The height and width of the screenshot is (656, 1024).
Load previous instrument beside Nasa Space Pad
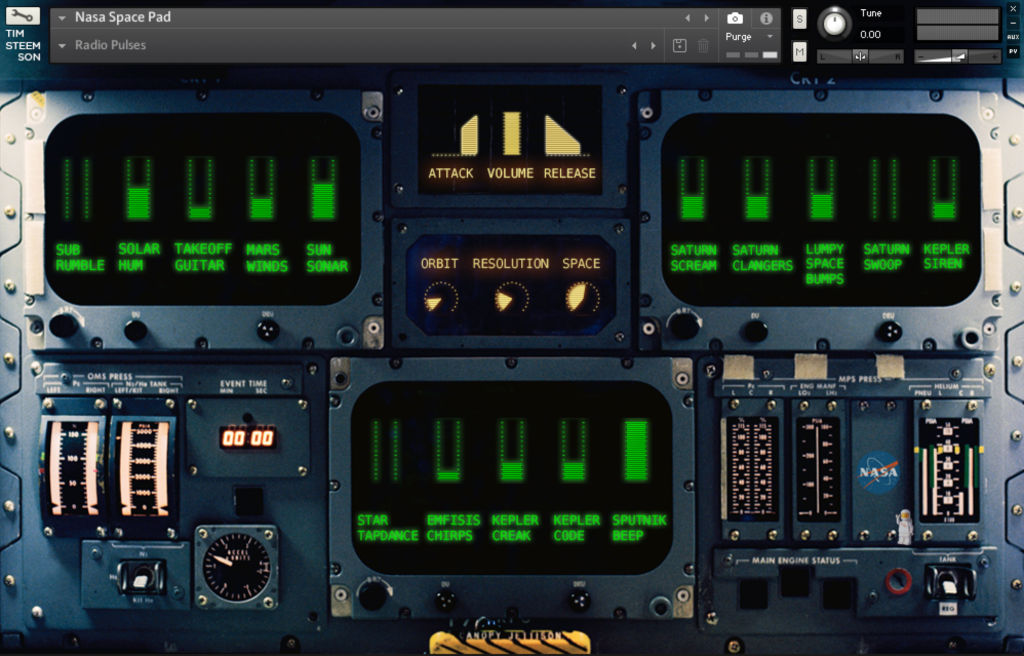(x=687, y=18)
